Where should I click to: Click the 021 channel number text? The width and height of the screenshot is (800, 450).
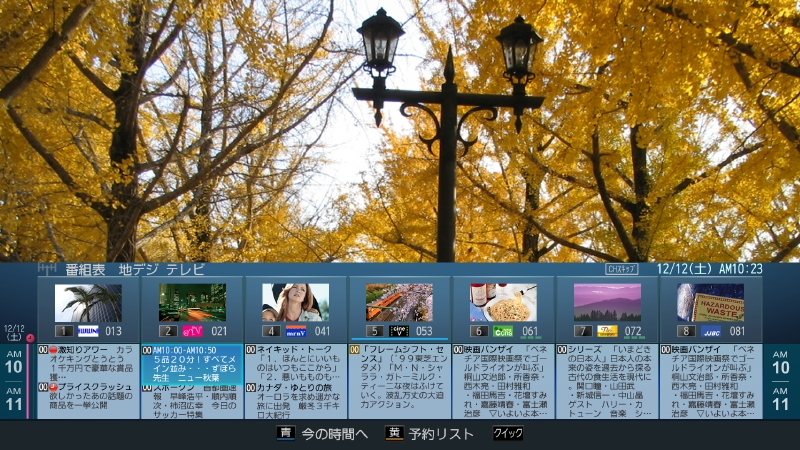point(219,331)
